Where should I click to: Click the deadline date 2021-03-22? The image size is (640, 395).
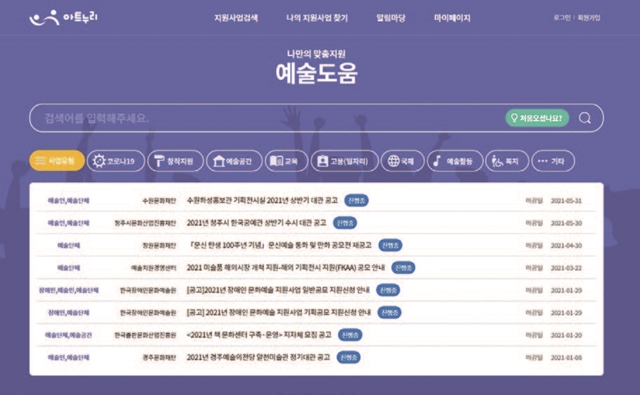(566, 268)
